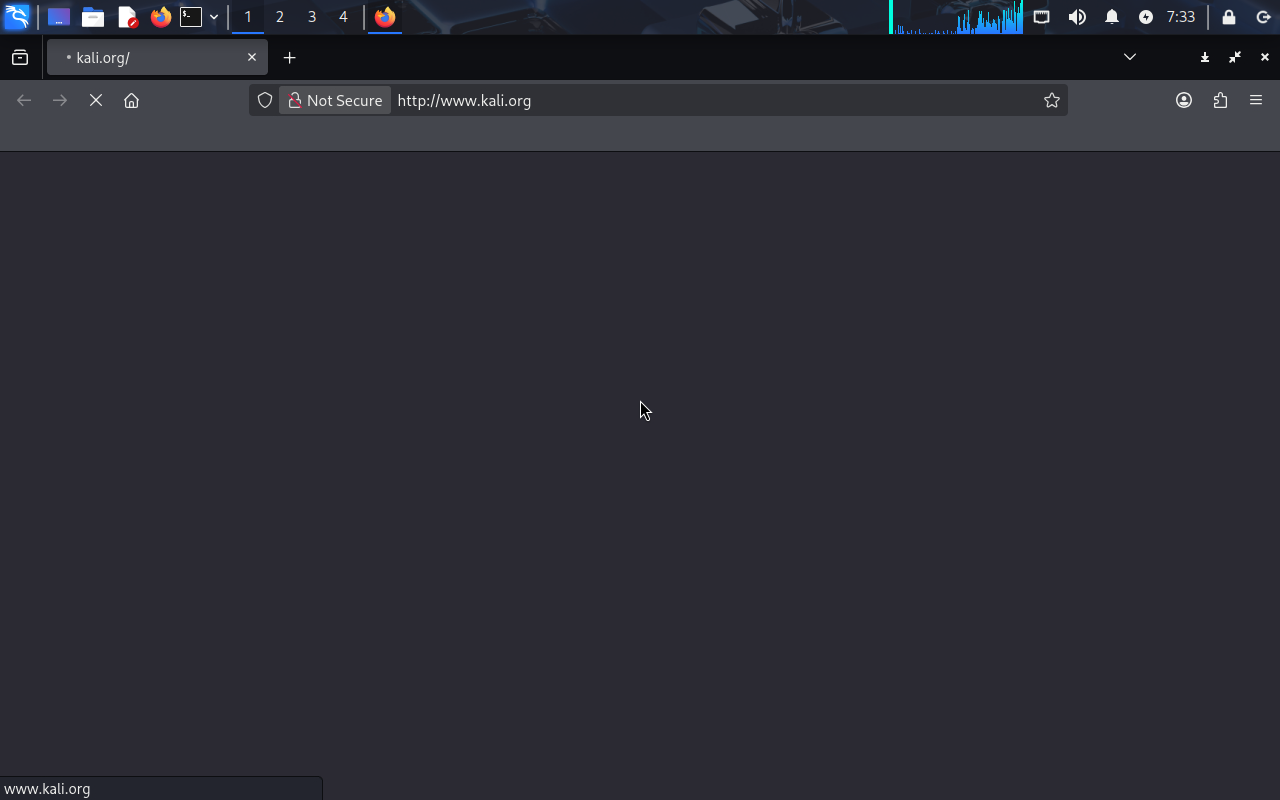The image size is (1280, 800).
Task: Open the file manager from the panel
Action: (x=93, y=17)
